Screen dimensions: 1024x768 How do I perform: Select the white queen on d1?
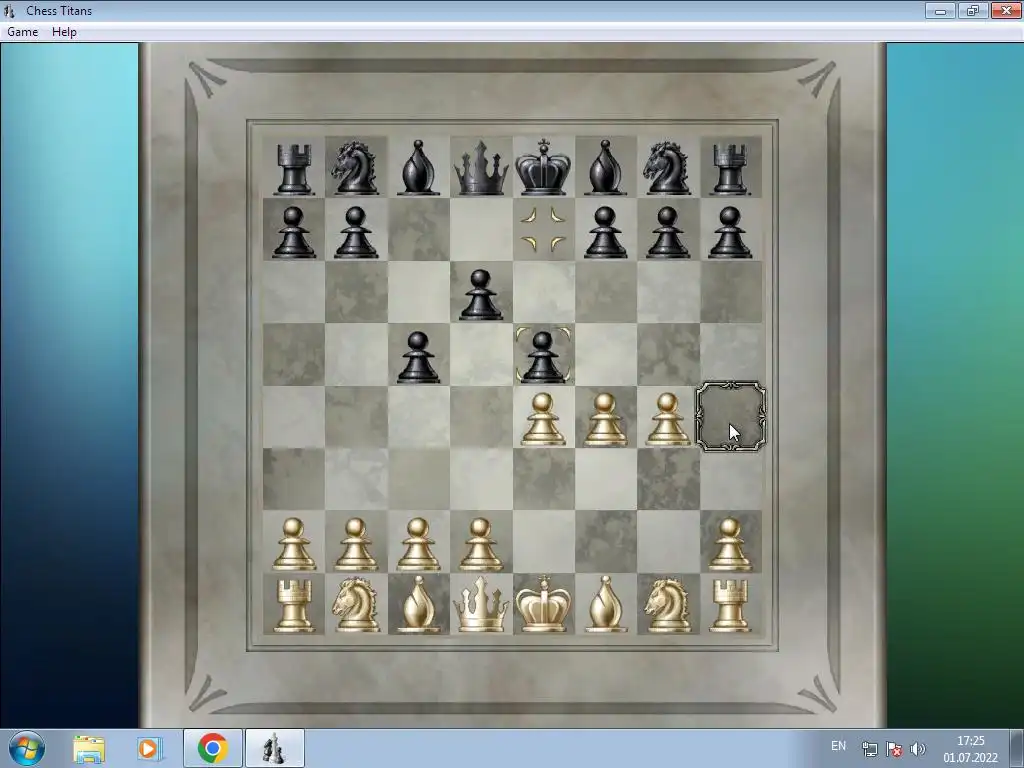[481, 605]
